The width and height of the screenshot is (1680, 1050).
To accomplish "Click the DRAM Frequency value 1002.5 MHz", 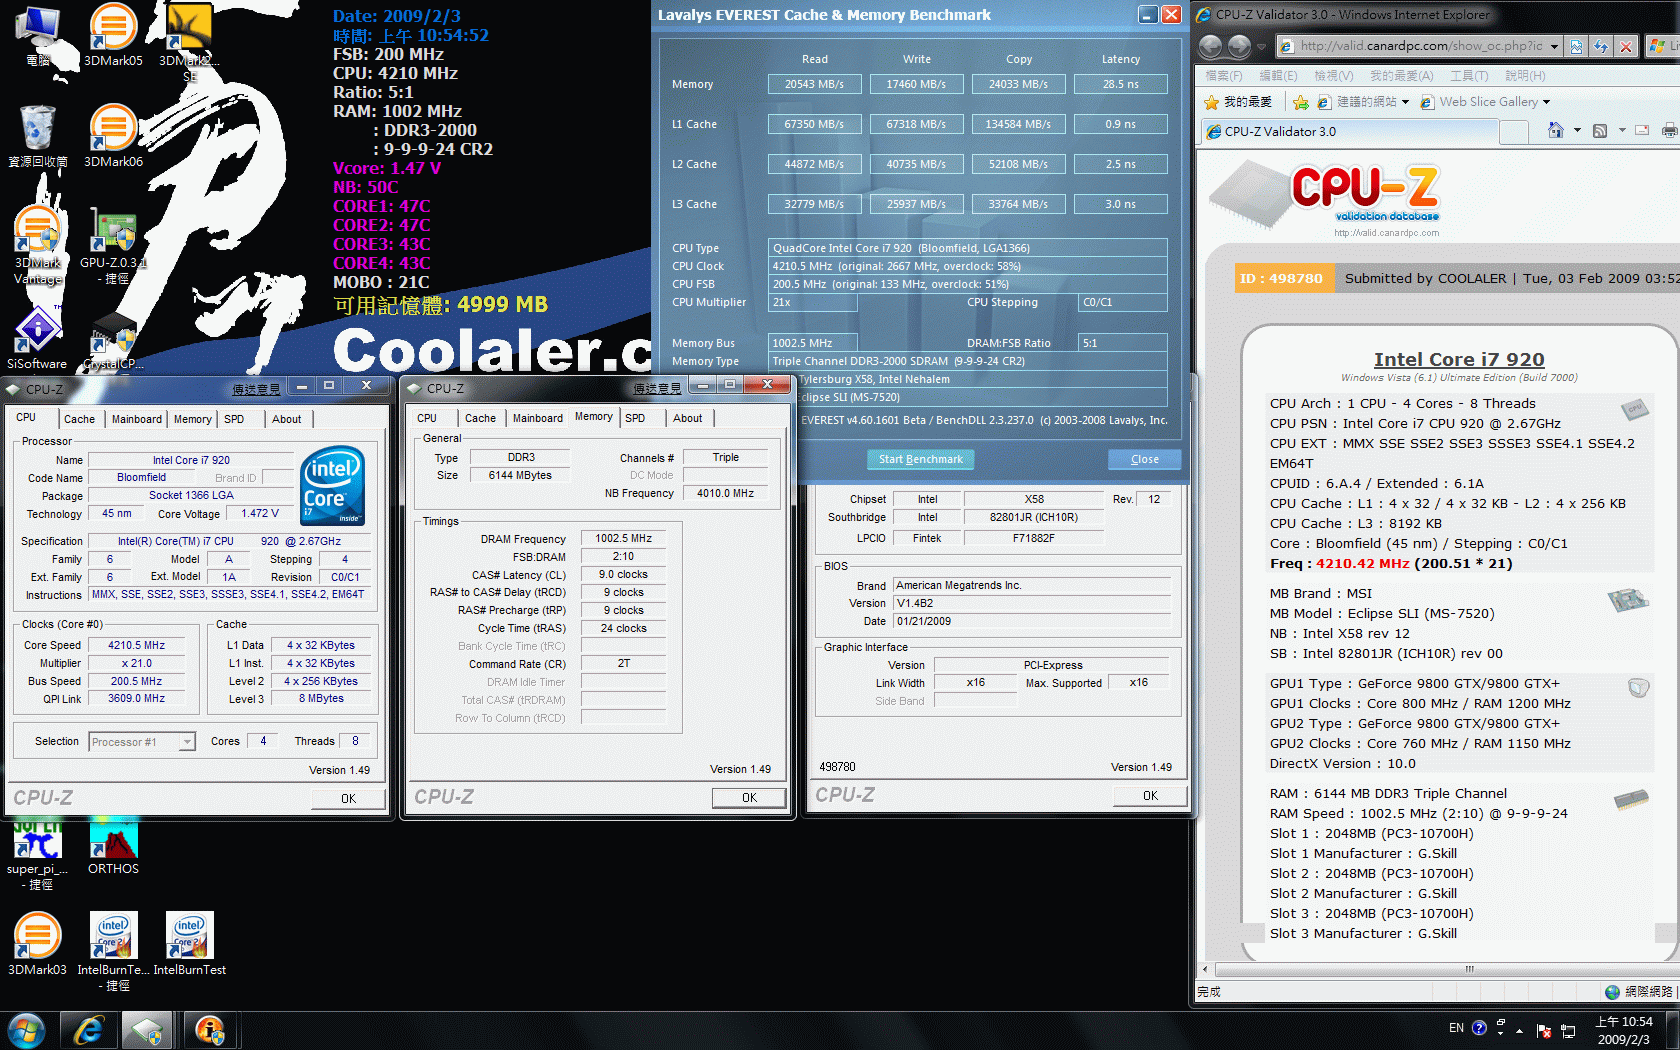I will [623, 538].
